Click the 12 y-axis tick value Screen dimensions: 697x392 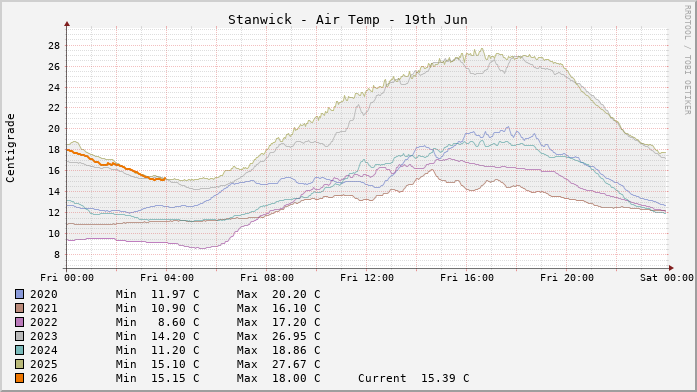[x=54, y=212]
